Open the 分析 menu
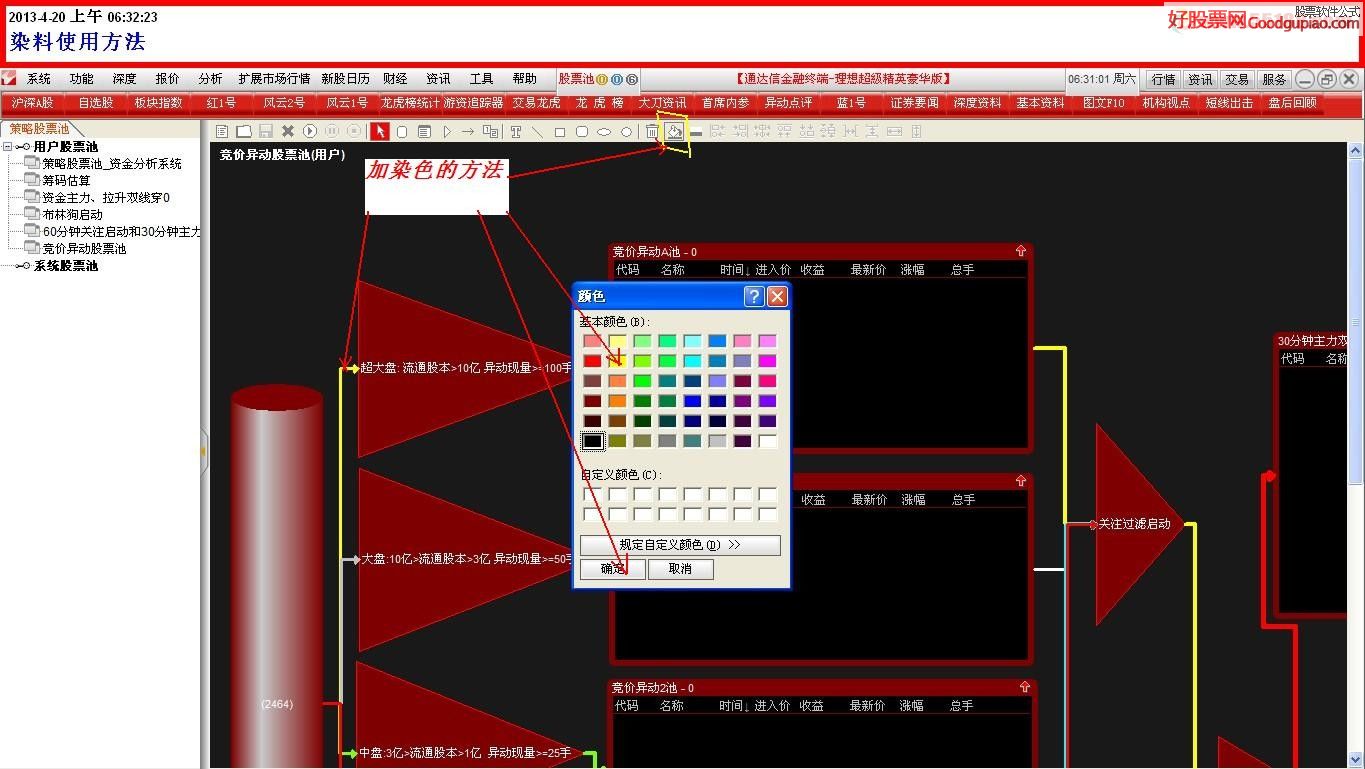Viewport: 1365px width, 769px height. coord(211,79)
